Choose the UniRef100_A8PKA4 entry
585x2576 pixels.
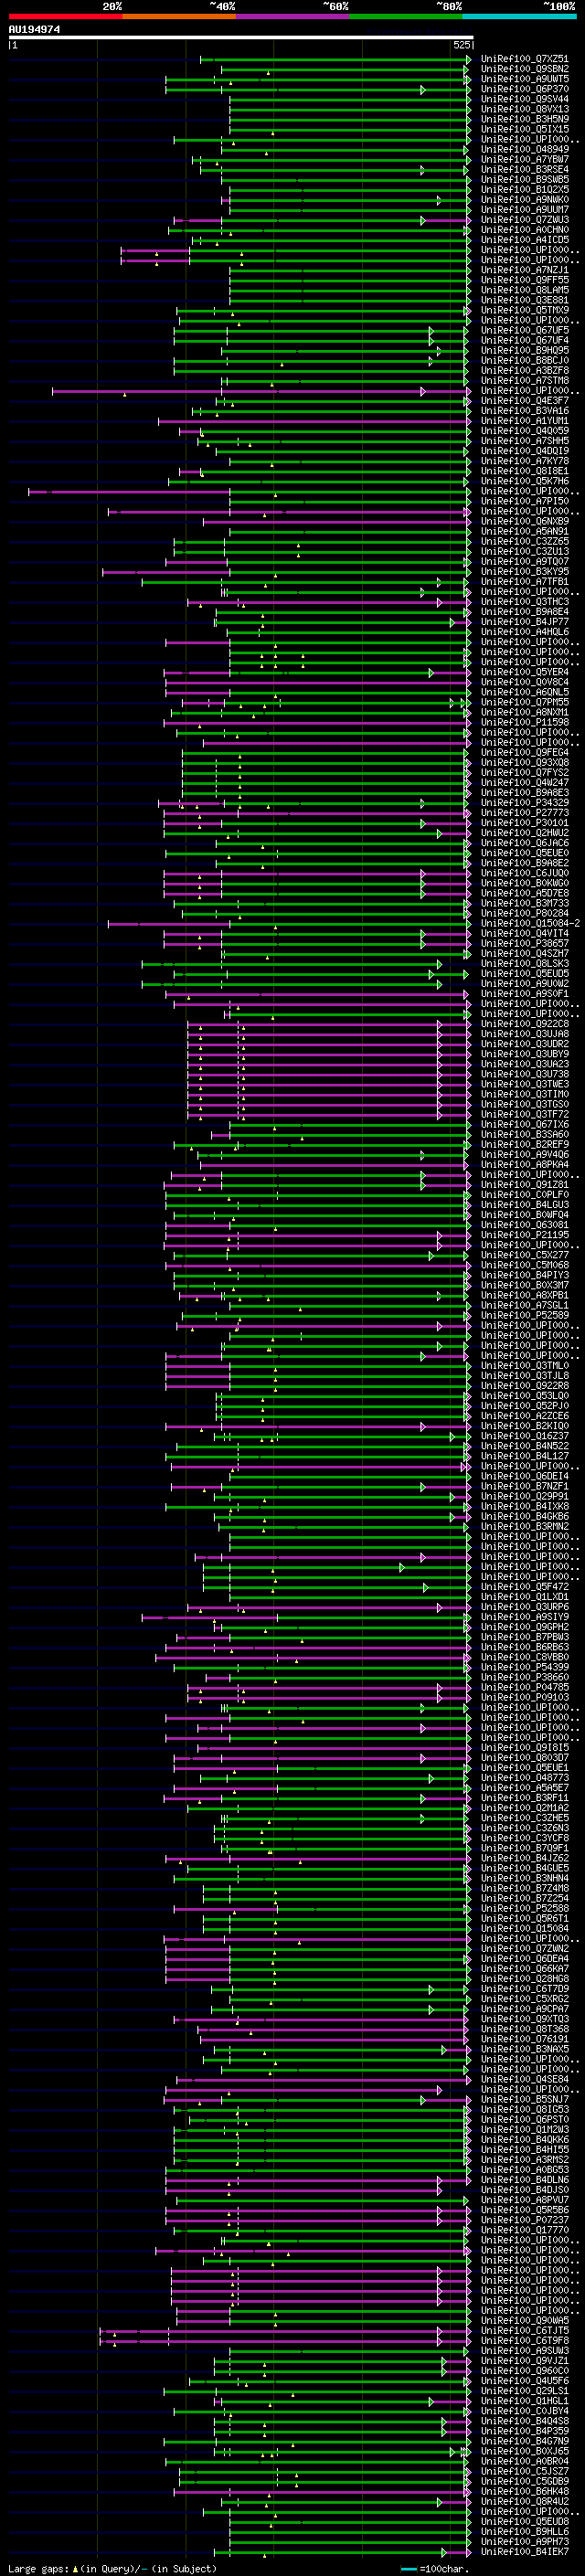tap(524, 1165)
